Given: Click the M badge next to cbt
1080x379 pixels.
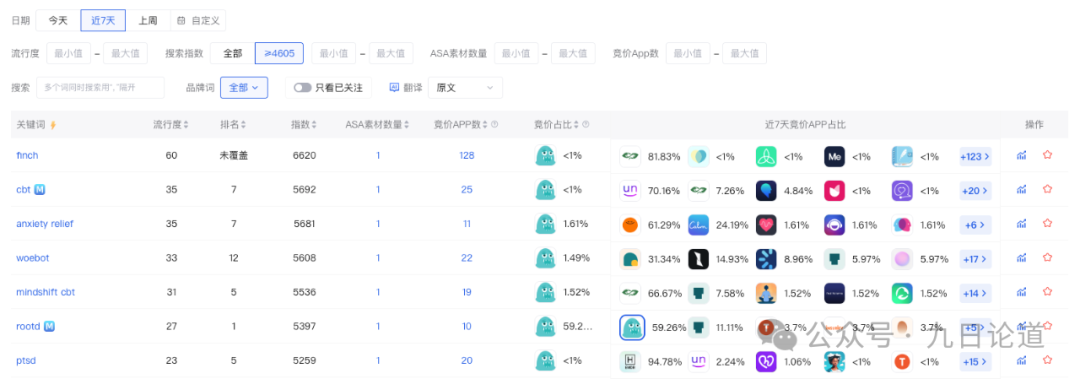Looking at the screenshot, I should [40, 189].
